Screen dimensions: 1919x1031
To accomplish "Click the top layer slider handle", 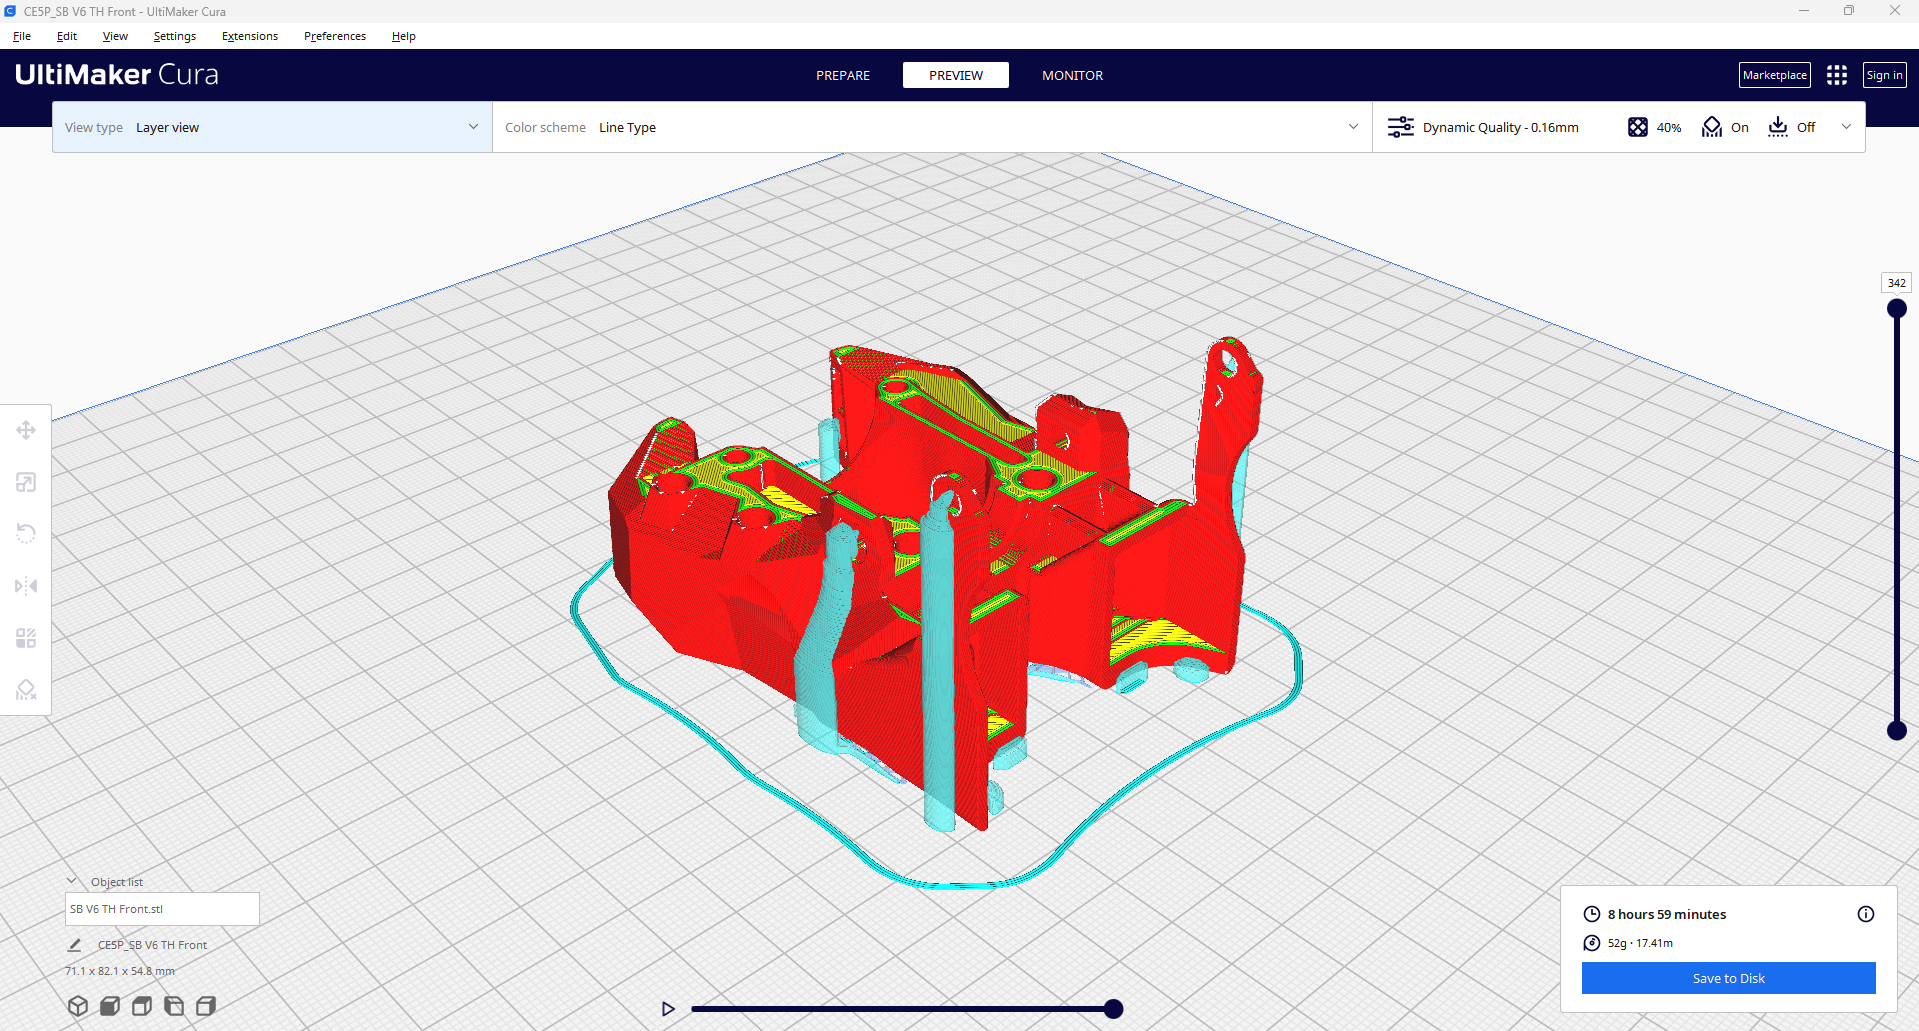I will 1897,309.
